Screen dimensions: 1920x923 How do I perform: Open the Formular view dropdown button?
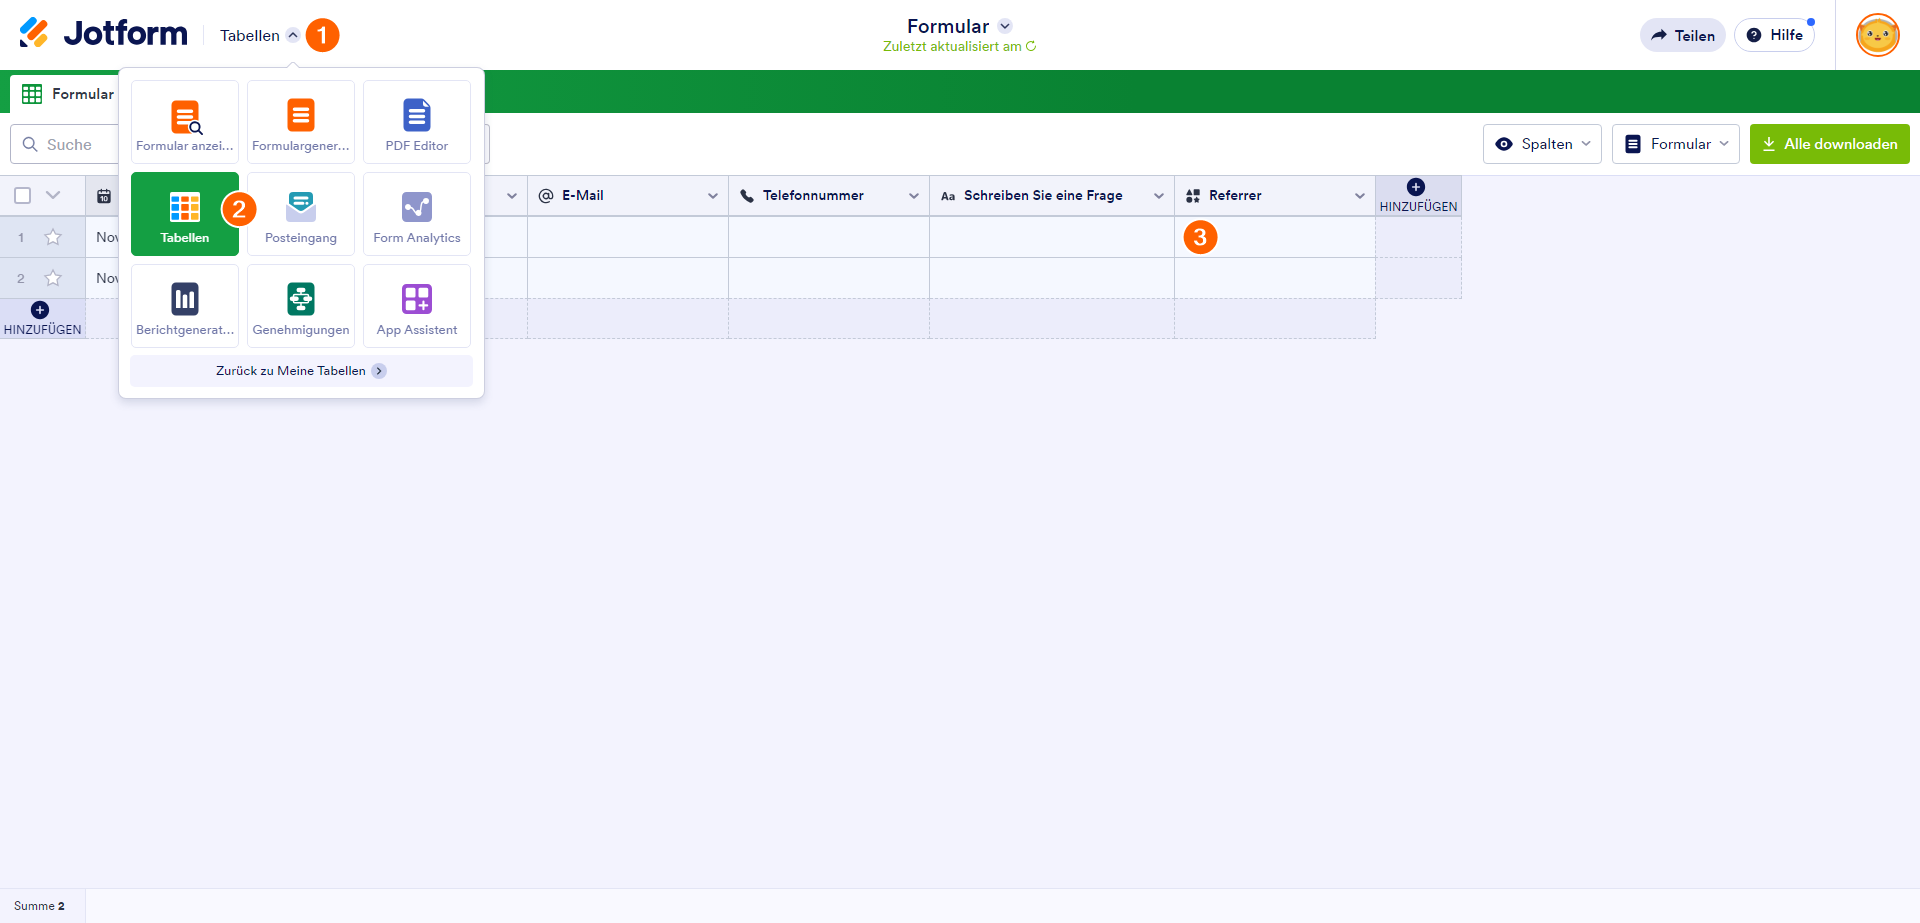[1676, 144]
